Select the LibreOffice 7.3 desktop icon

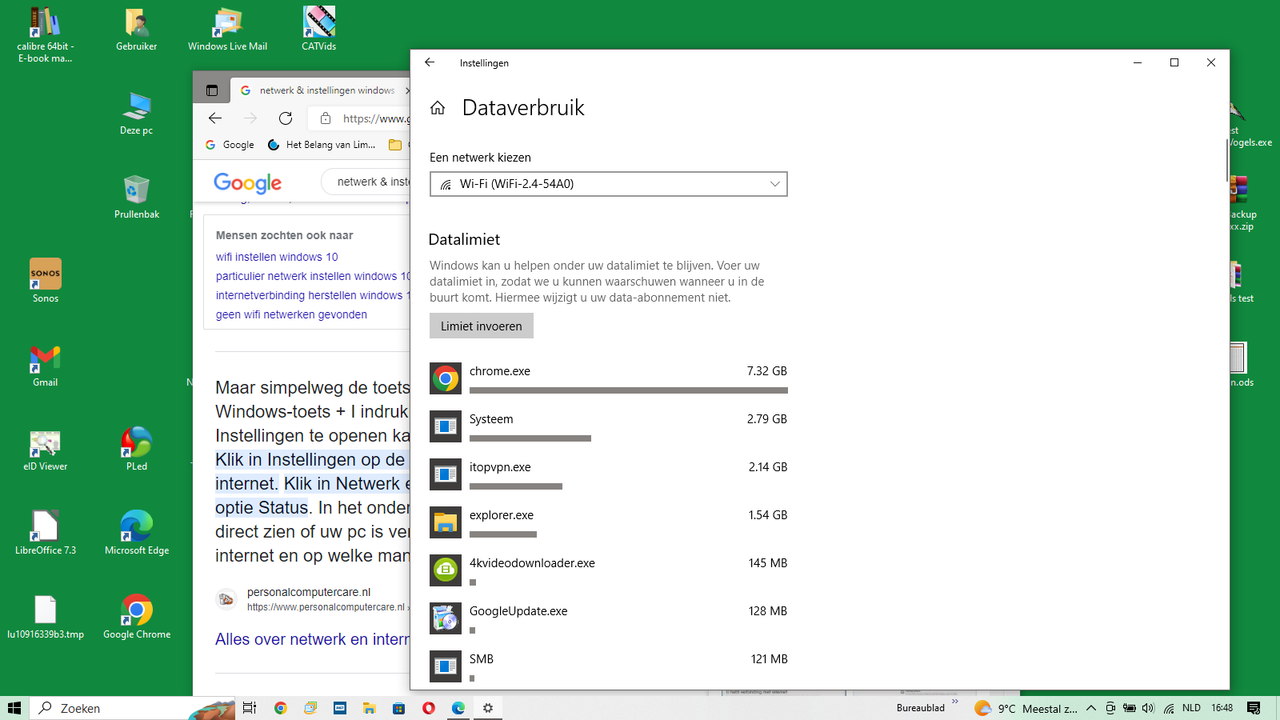point(45,534)
